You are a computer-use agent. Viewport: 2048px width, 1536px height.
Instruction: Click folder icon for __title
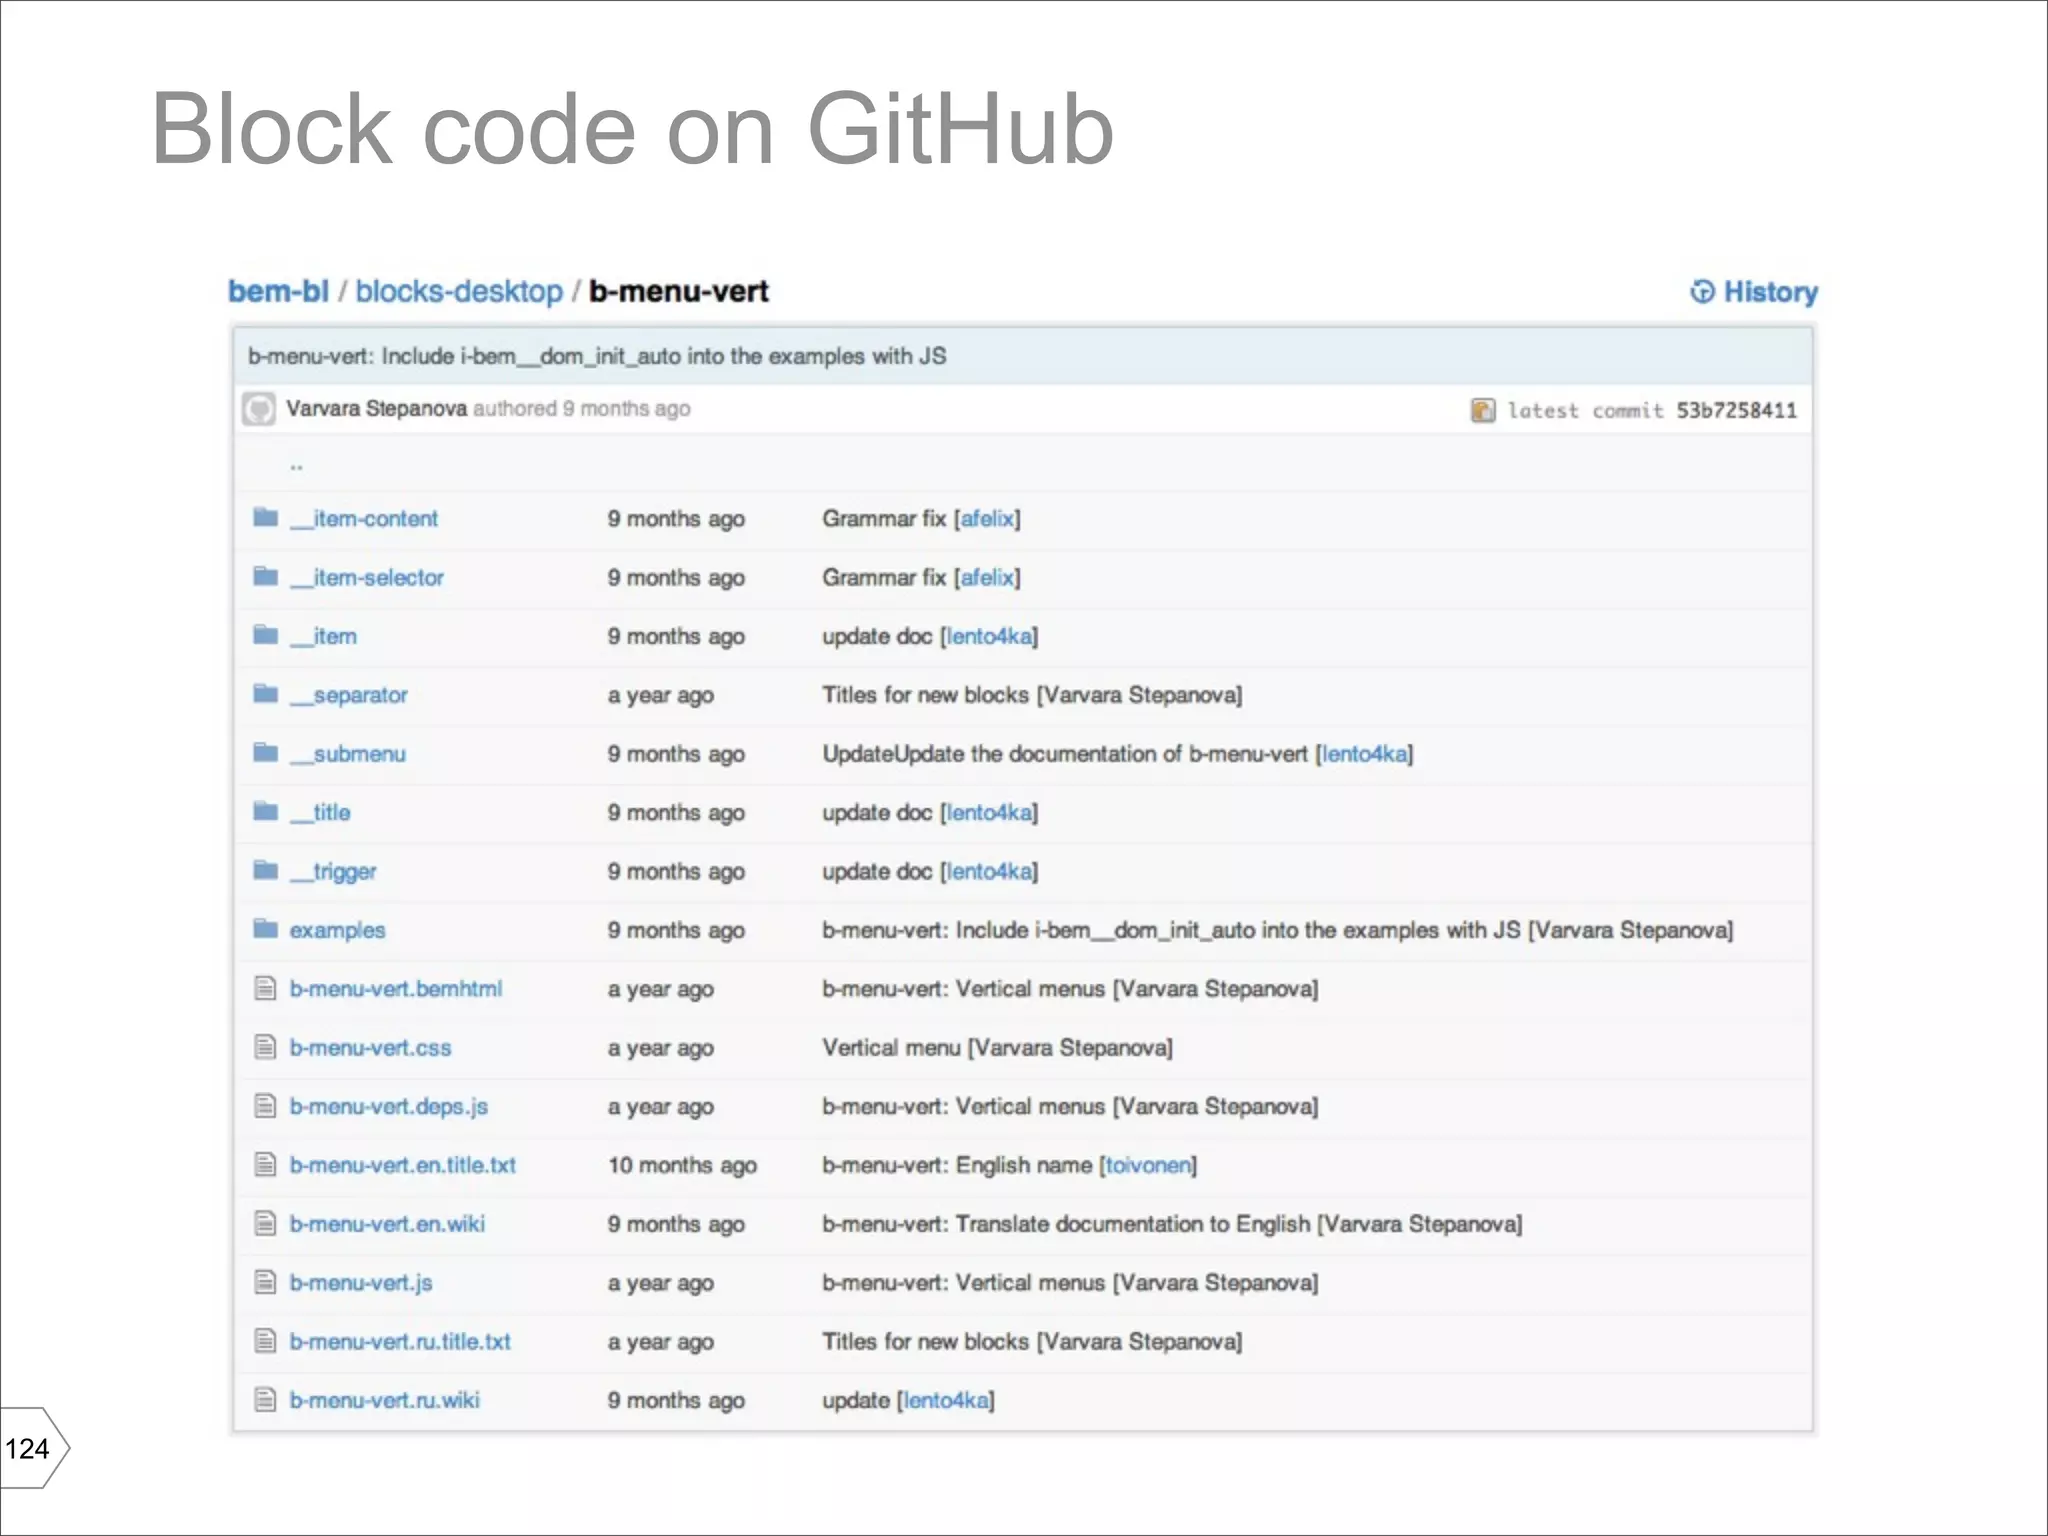click(265, 811)
